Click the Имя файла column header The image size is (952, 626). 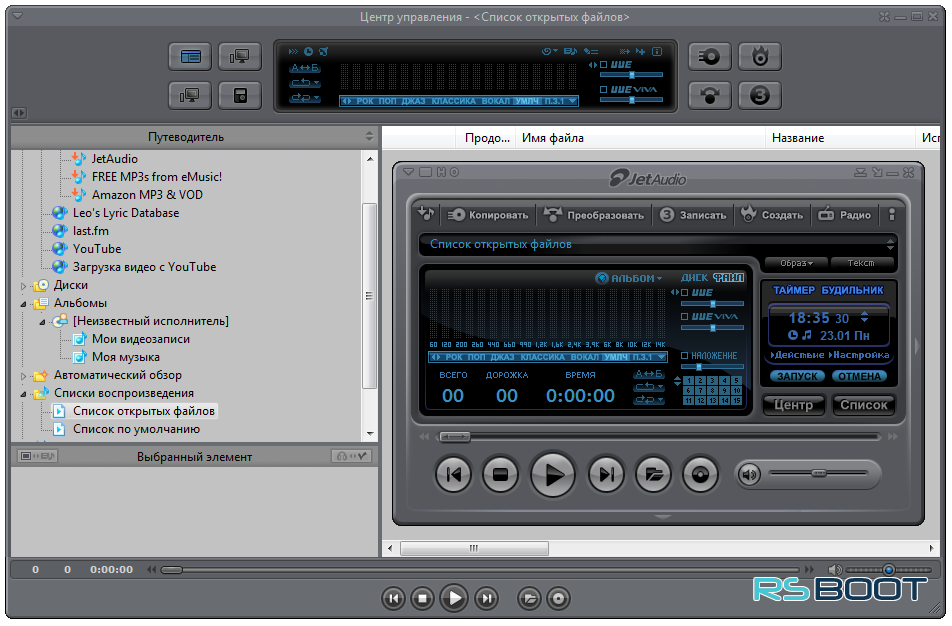pos(640,138)
